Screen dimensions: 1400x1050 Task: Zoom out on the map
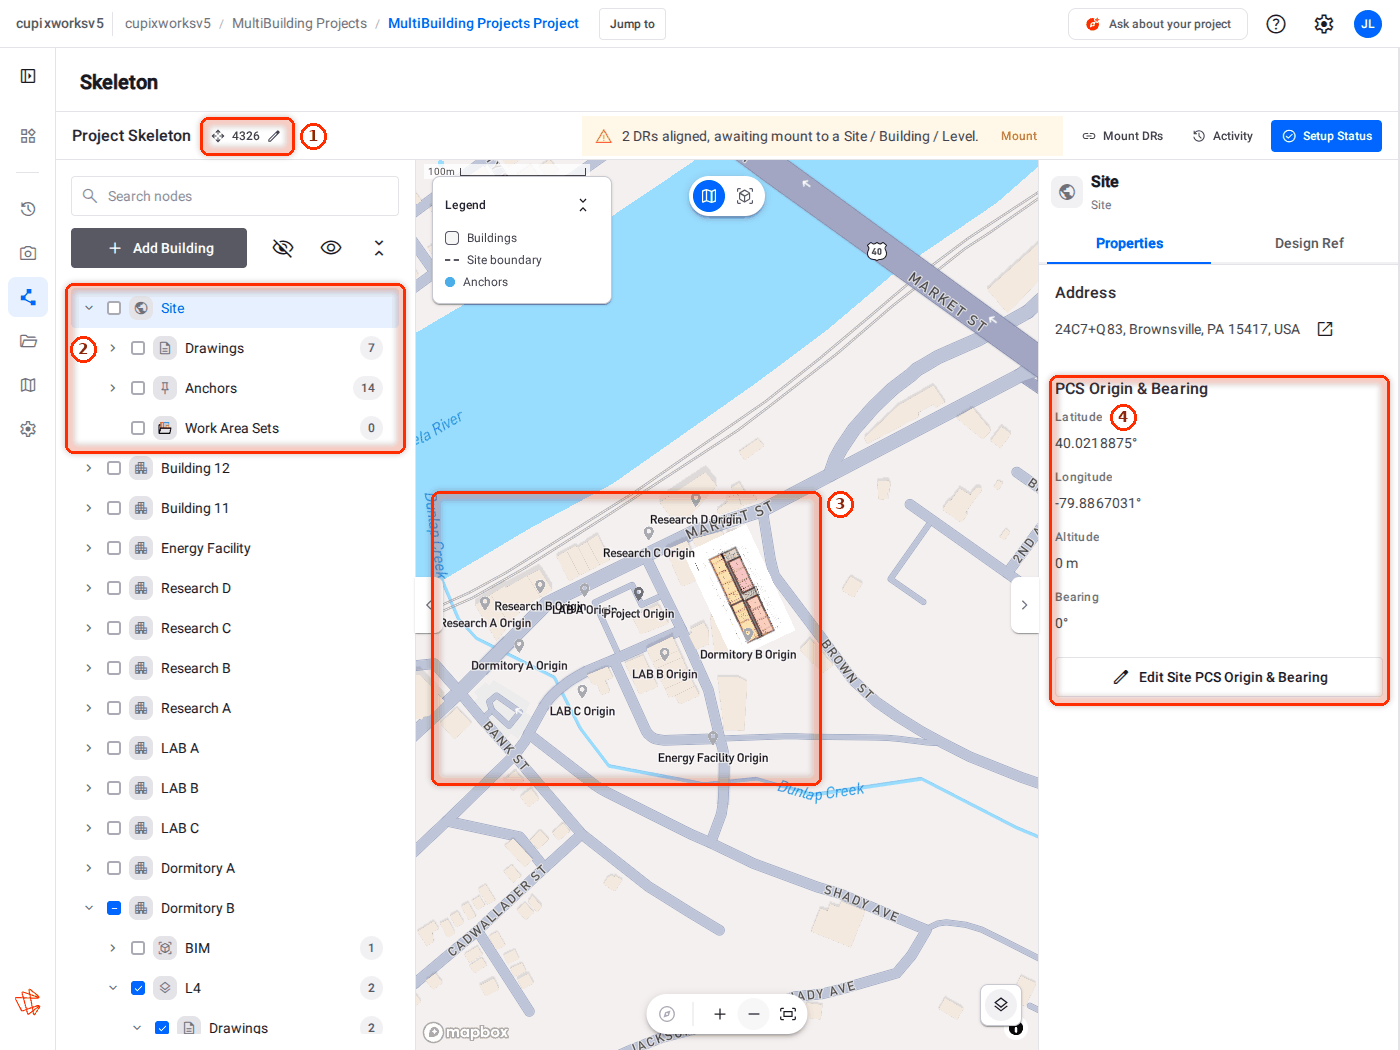coord(754,1014)
